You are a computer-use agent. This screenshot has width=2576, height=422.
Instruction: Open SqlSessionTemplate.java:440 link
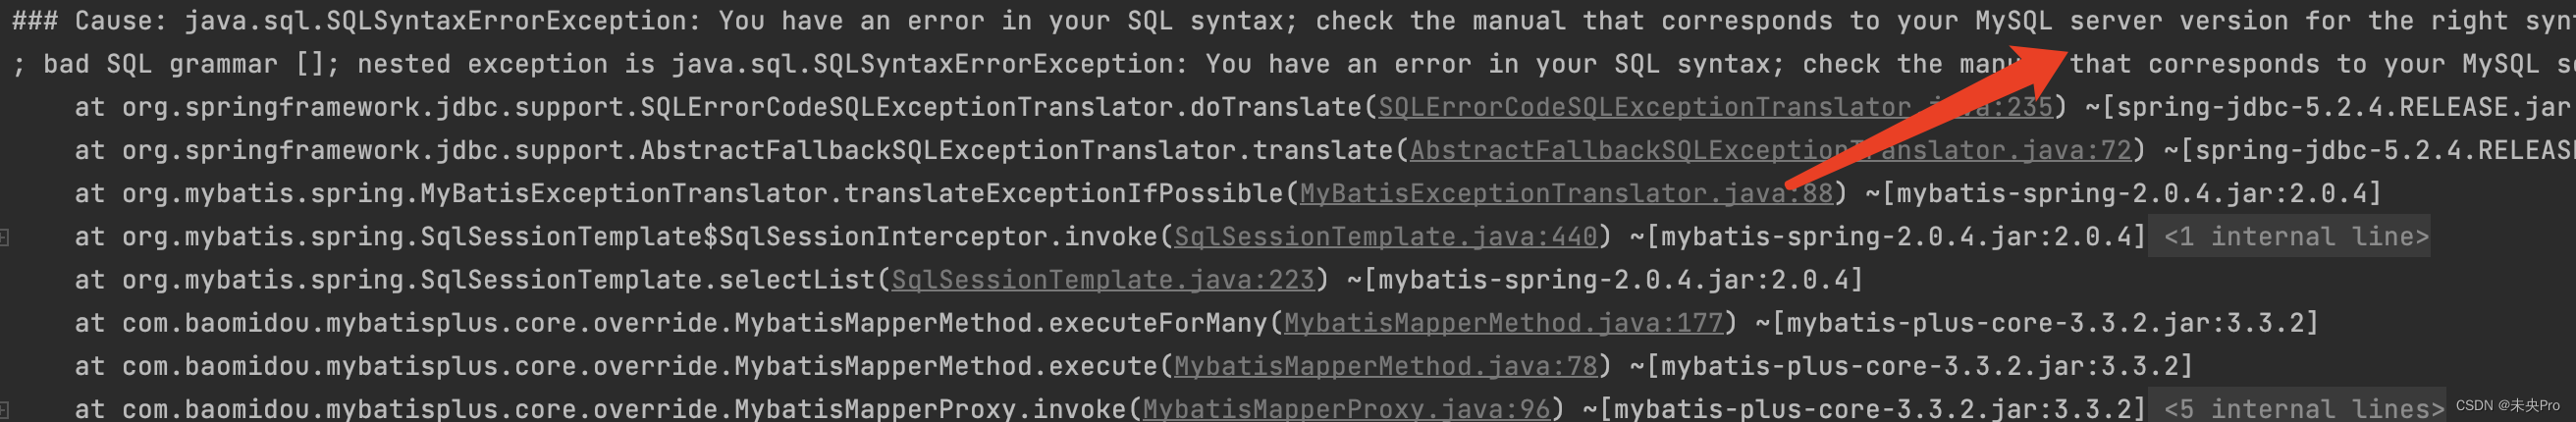click(1385, 237)
